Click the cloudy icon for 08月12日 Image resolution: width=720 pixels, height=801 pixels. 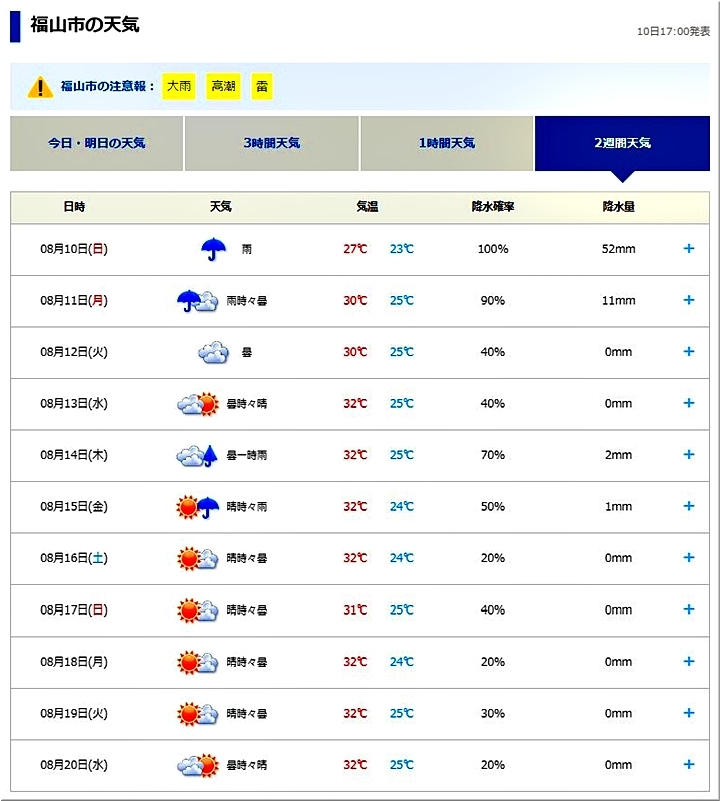(x=213, y=352)
